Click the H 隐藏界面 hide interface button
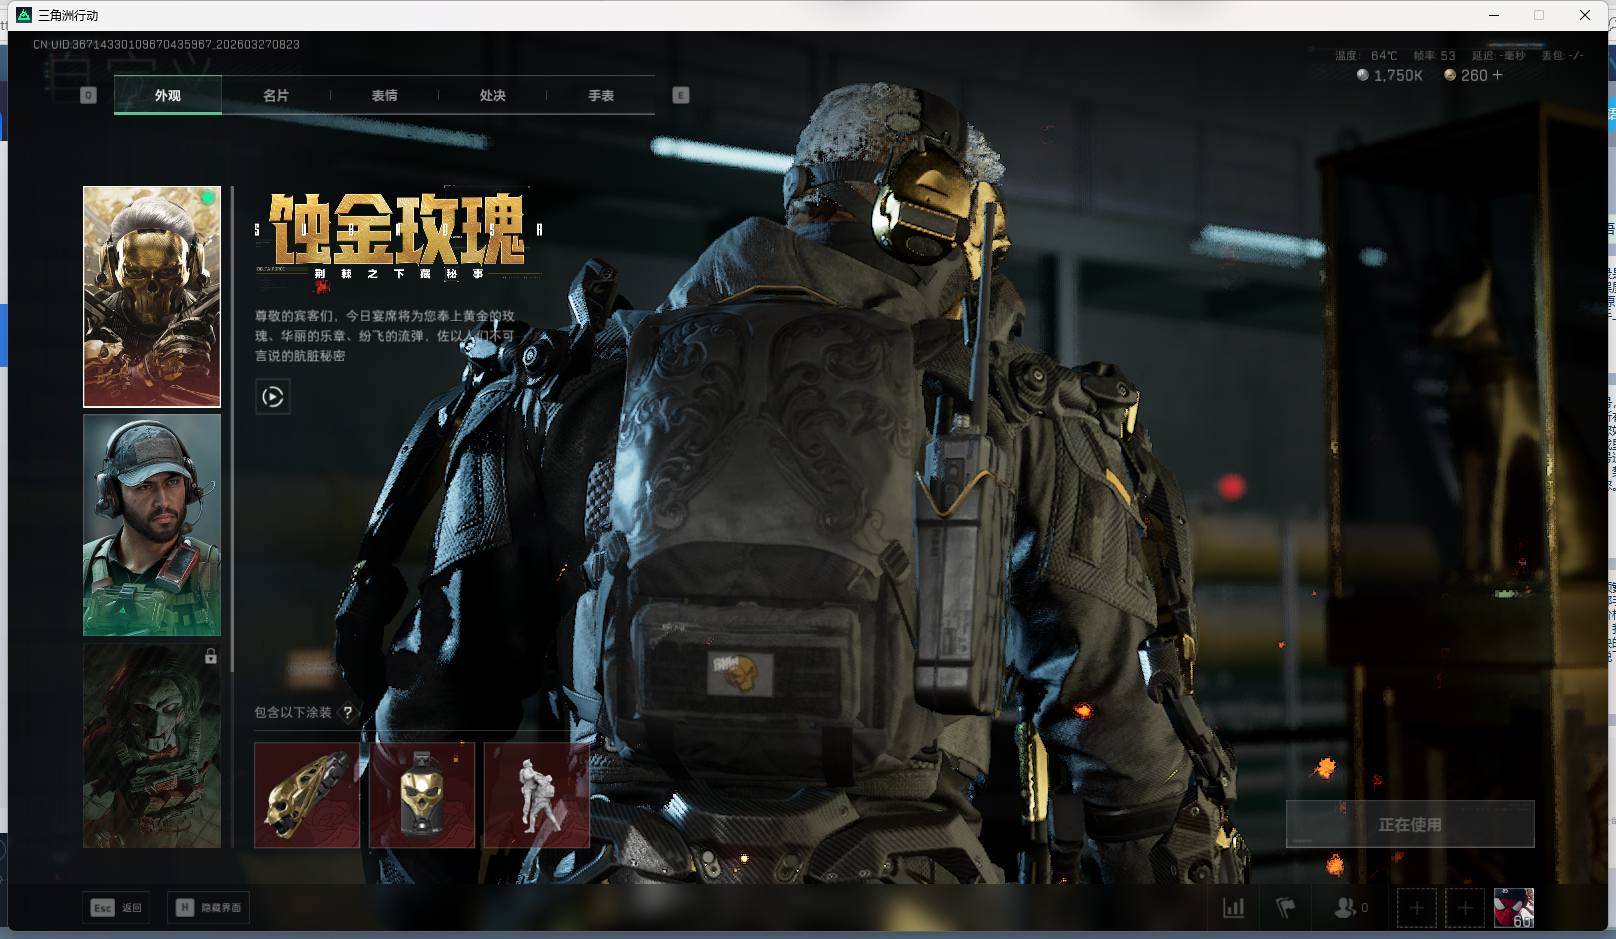Image resolution: width=1616 pixels, height=939 pixels. [208, 908]
